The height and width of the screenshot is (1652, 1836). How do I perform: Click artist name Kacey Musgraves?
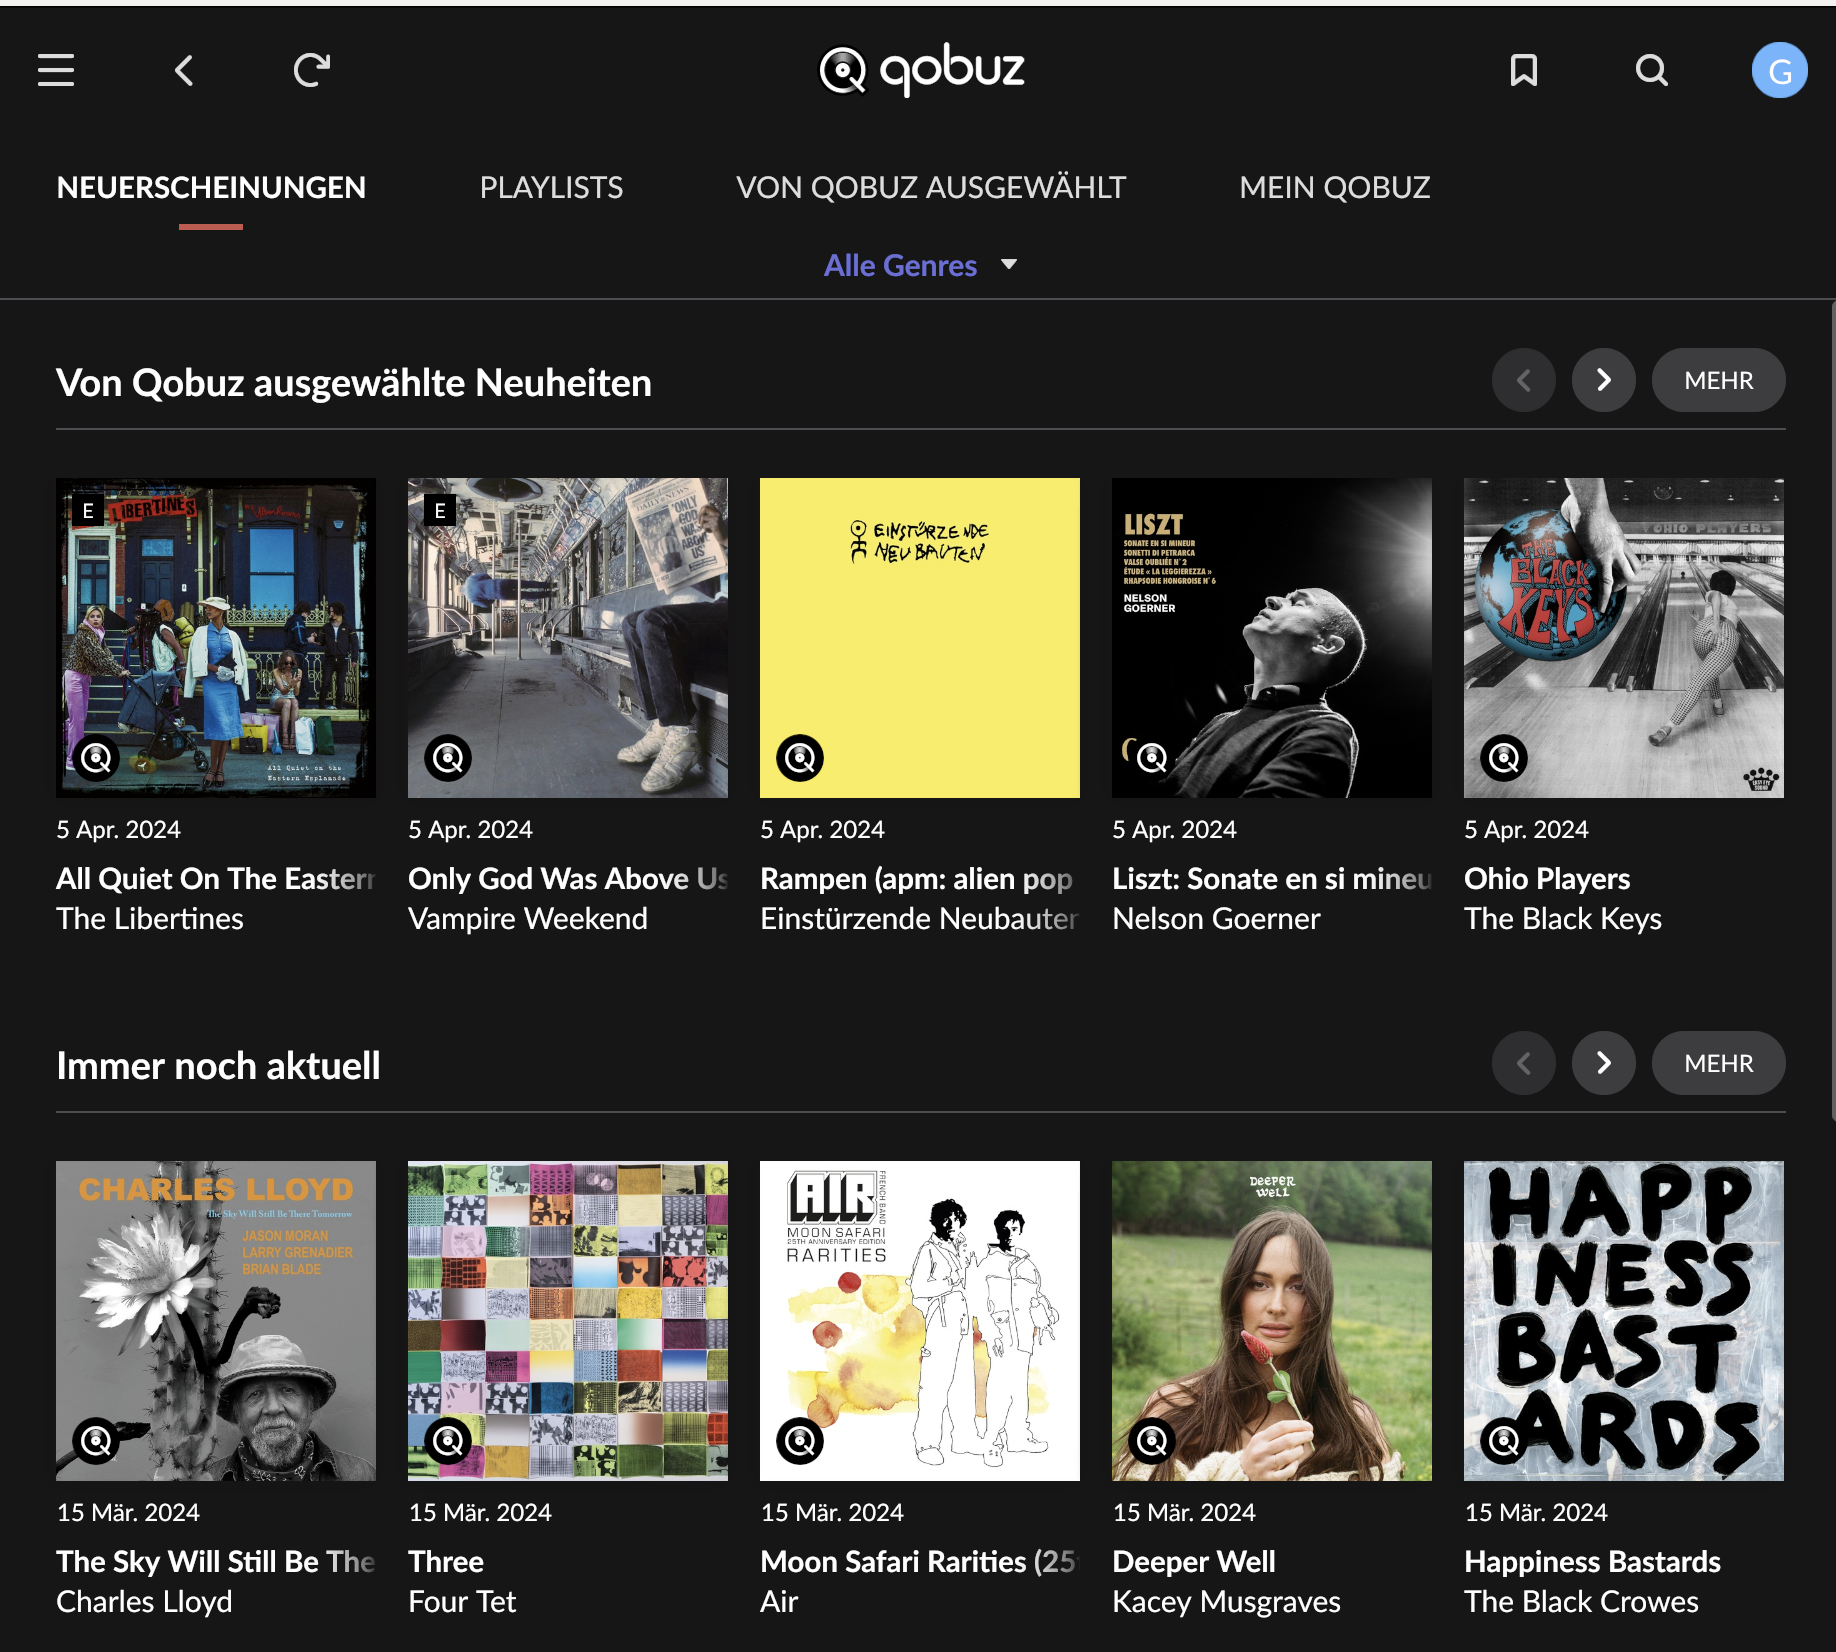pos(1227,1601)
